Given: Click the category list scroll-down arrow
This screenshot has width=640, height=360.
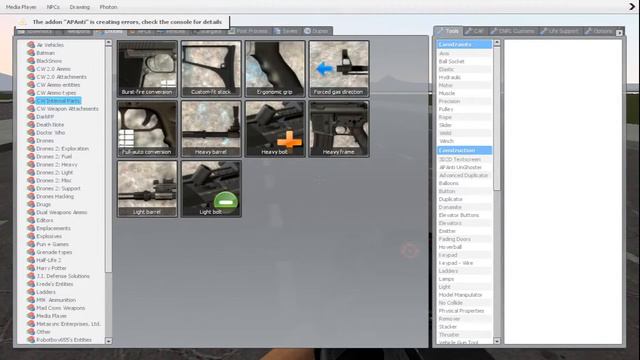Looking at the screenshot, I should (109, 340).
